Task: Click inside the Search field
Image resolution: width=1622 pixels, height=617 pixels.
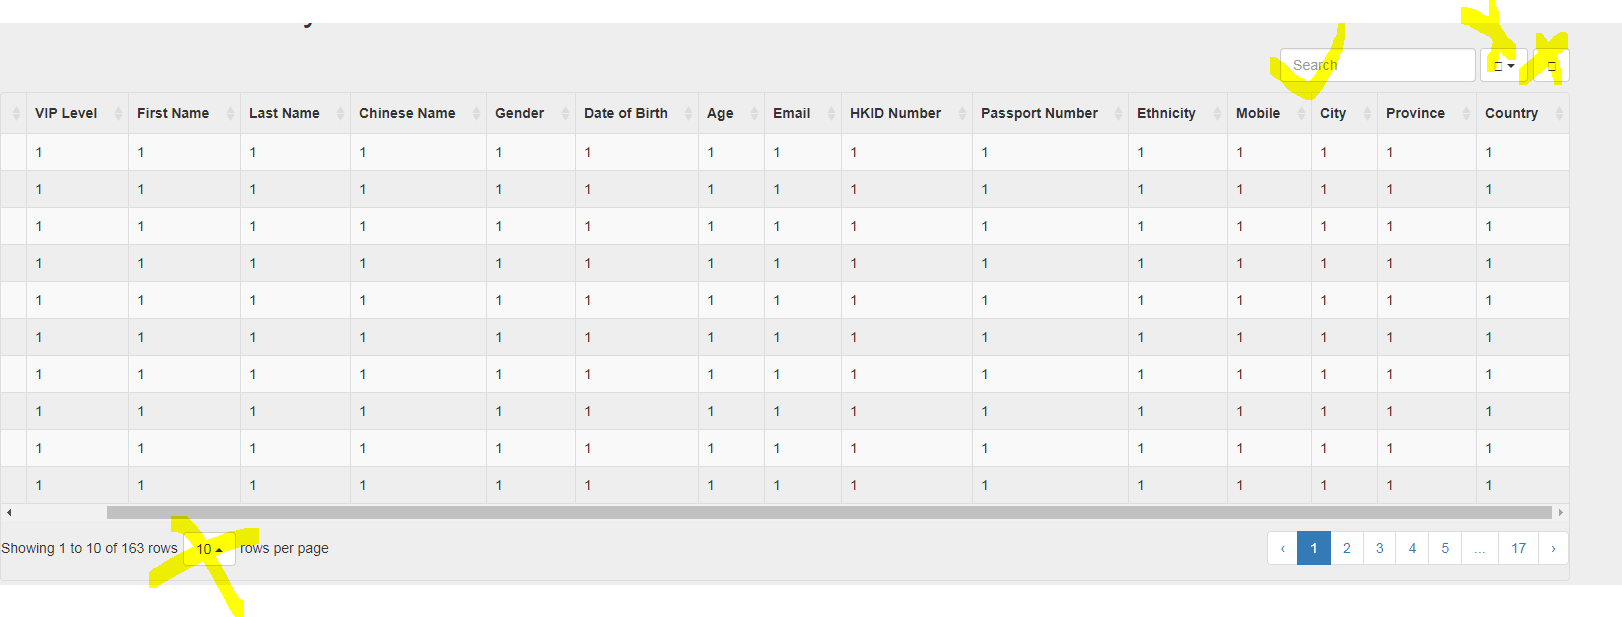Action: coord(1377,64)
